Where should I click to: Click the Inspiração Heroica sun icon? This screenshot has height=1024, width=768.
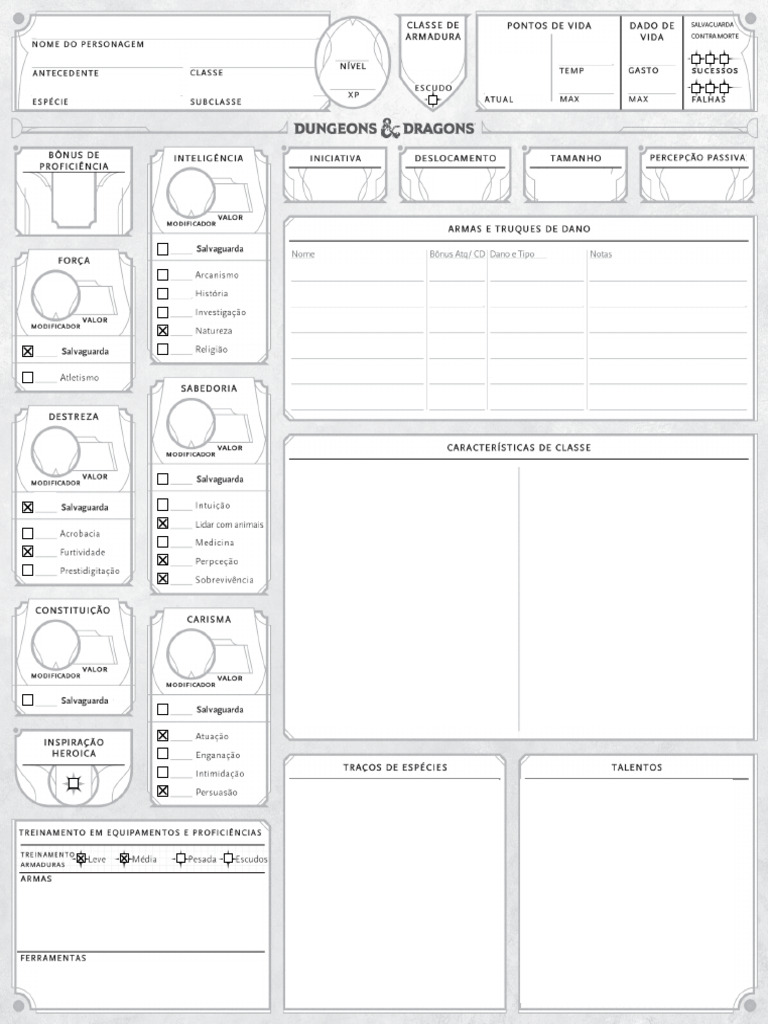[72, 784]
